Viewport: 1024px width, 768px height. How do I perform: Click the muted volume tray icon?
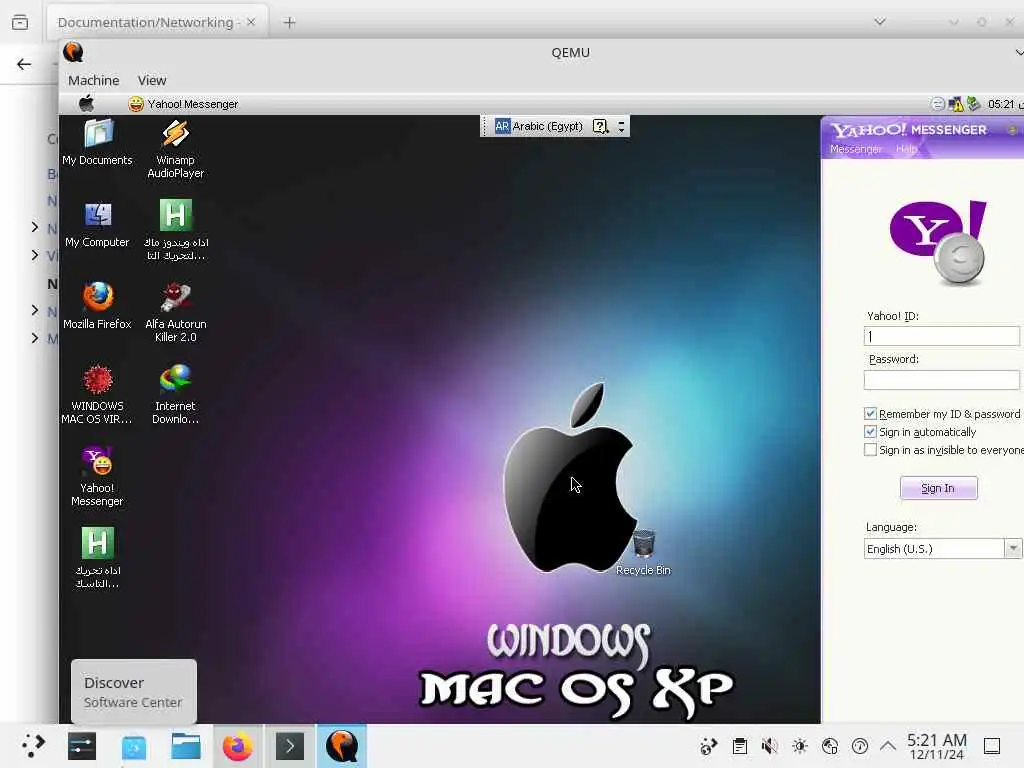tap(769, 746)
